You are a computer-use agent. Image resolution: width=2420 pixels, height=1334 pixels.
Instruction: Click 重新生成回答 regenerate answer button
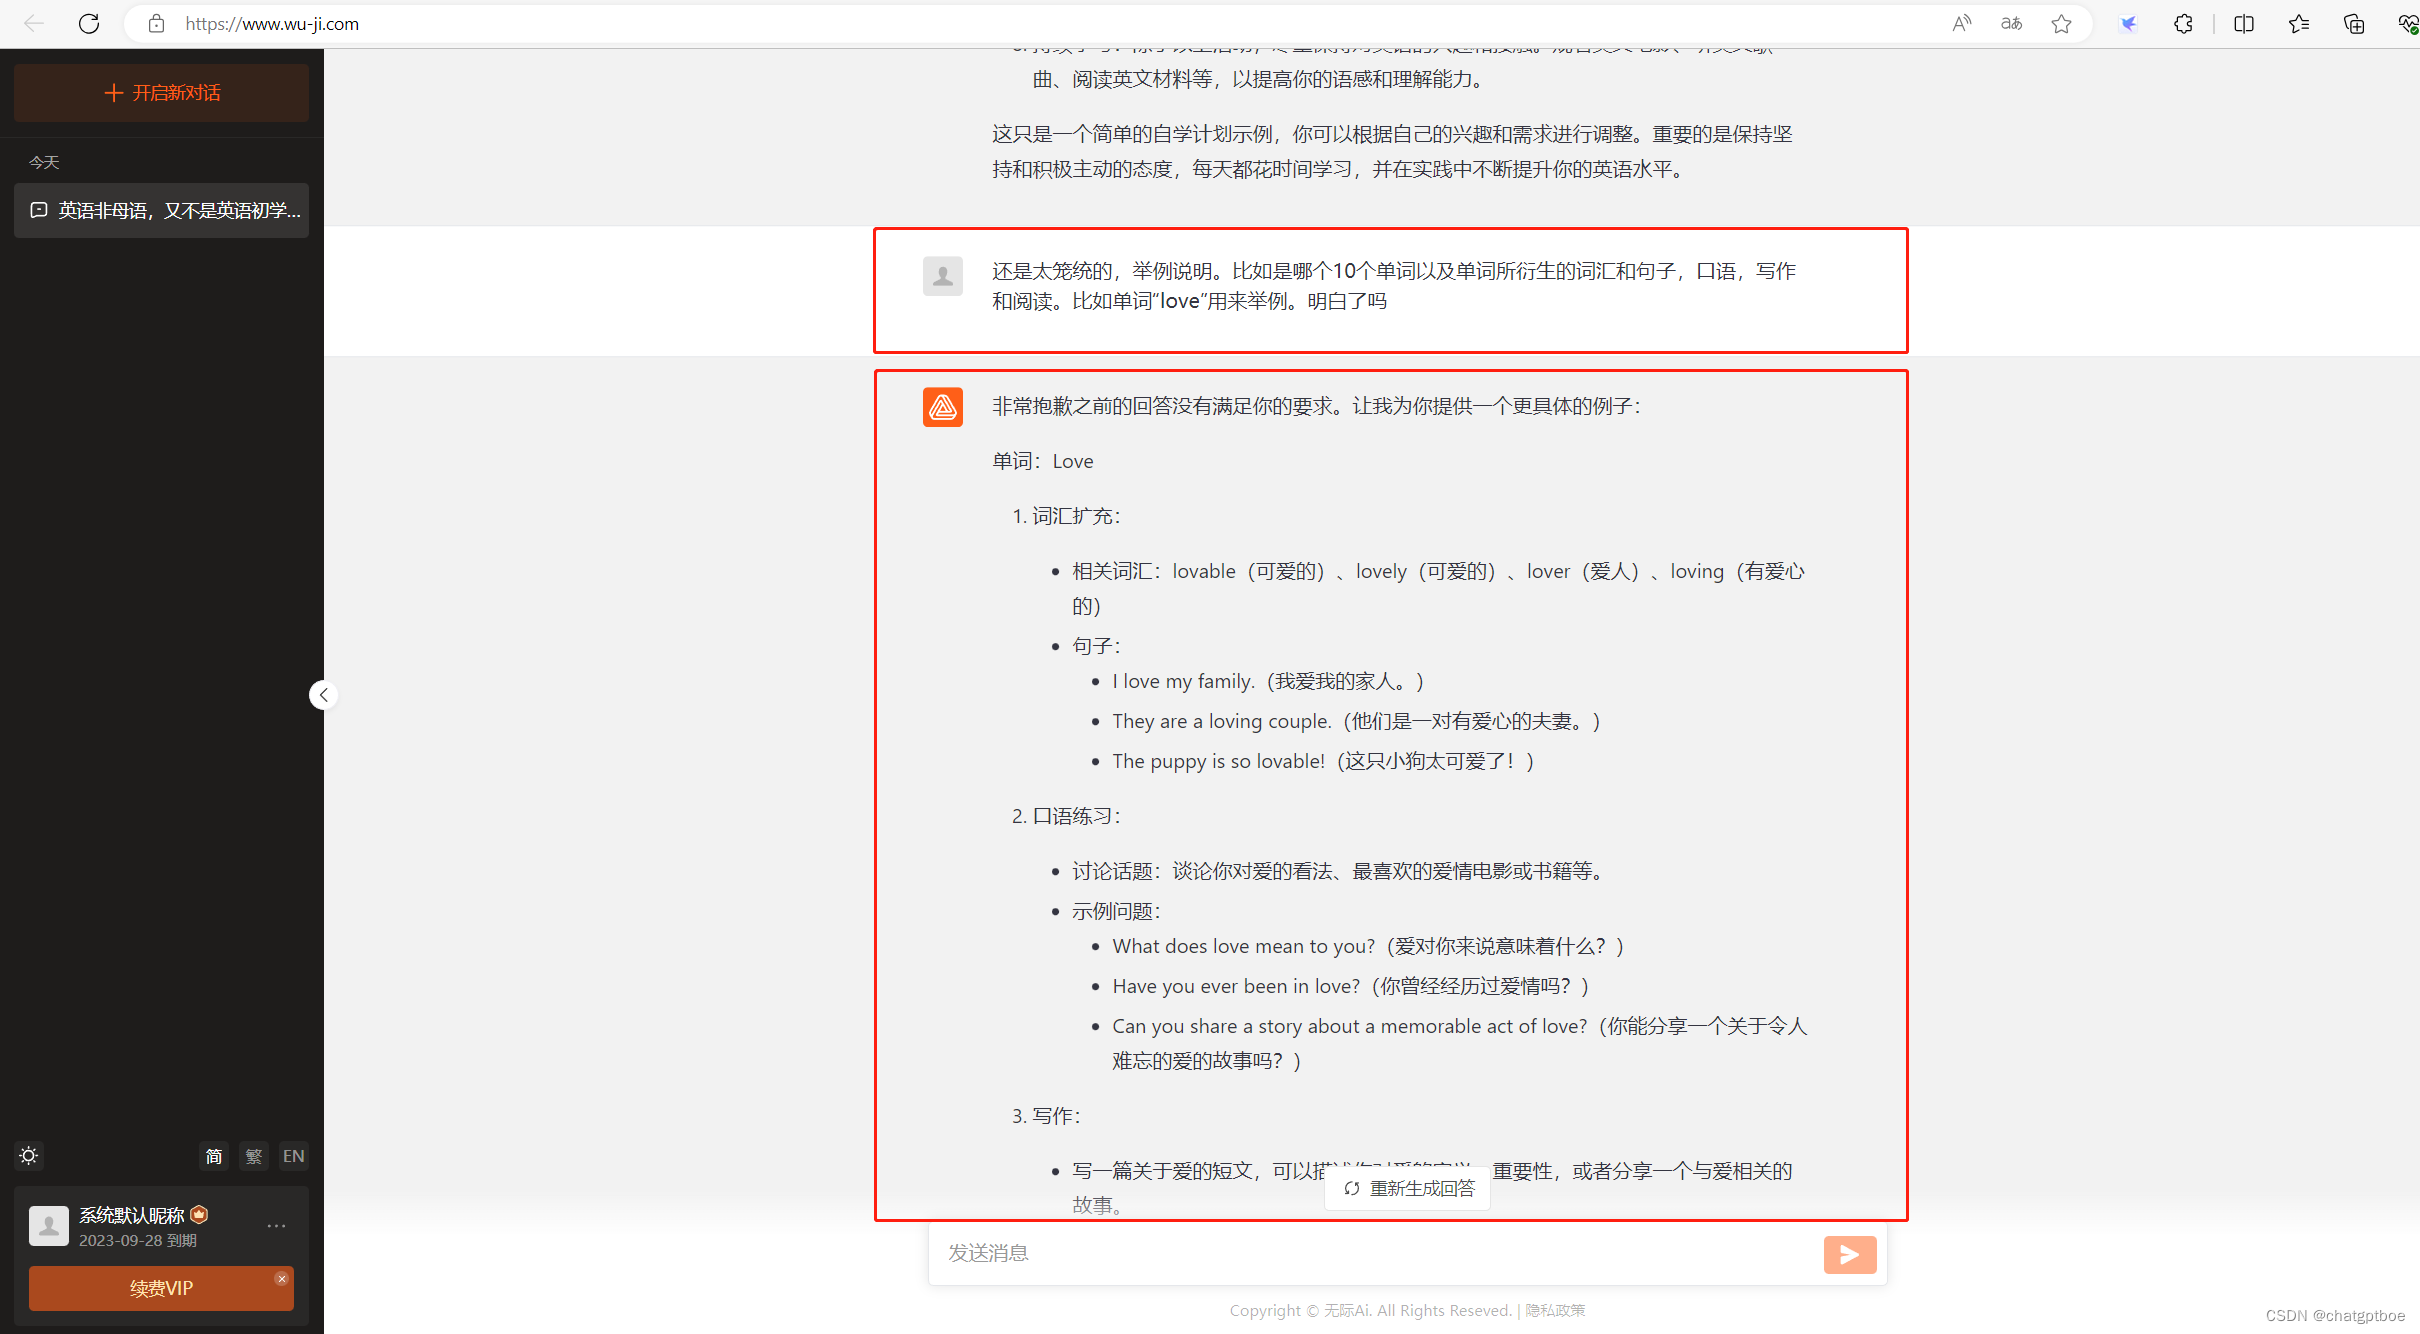(1408, 1188)
